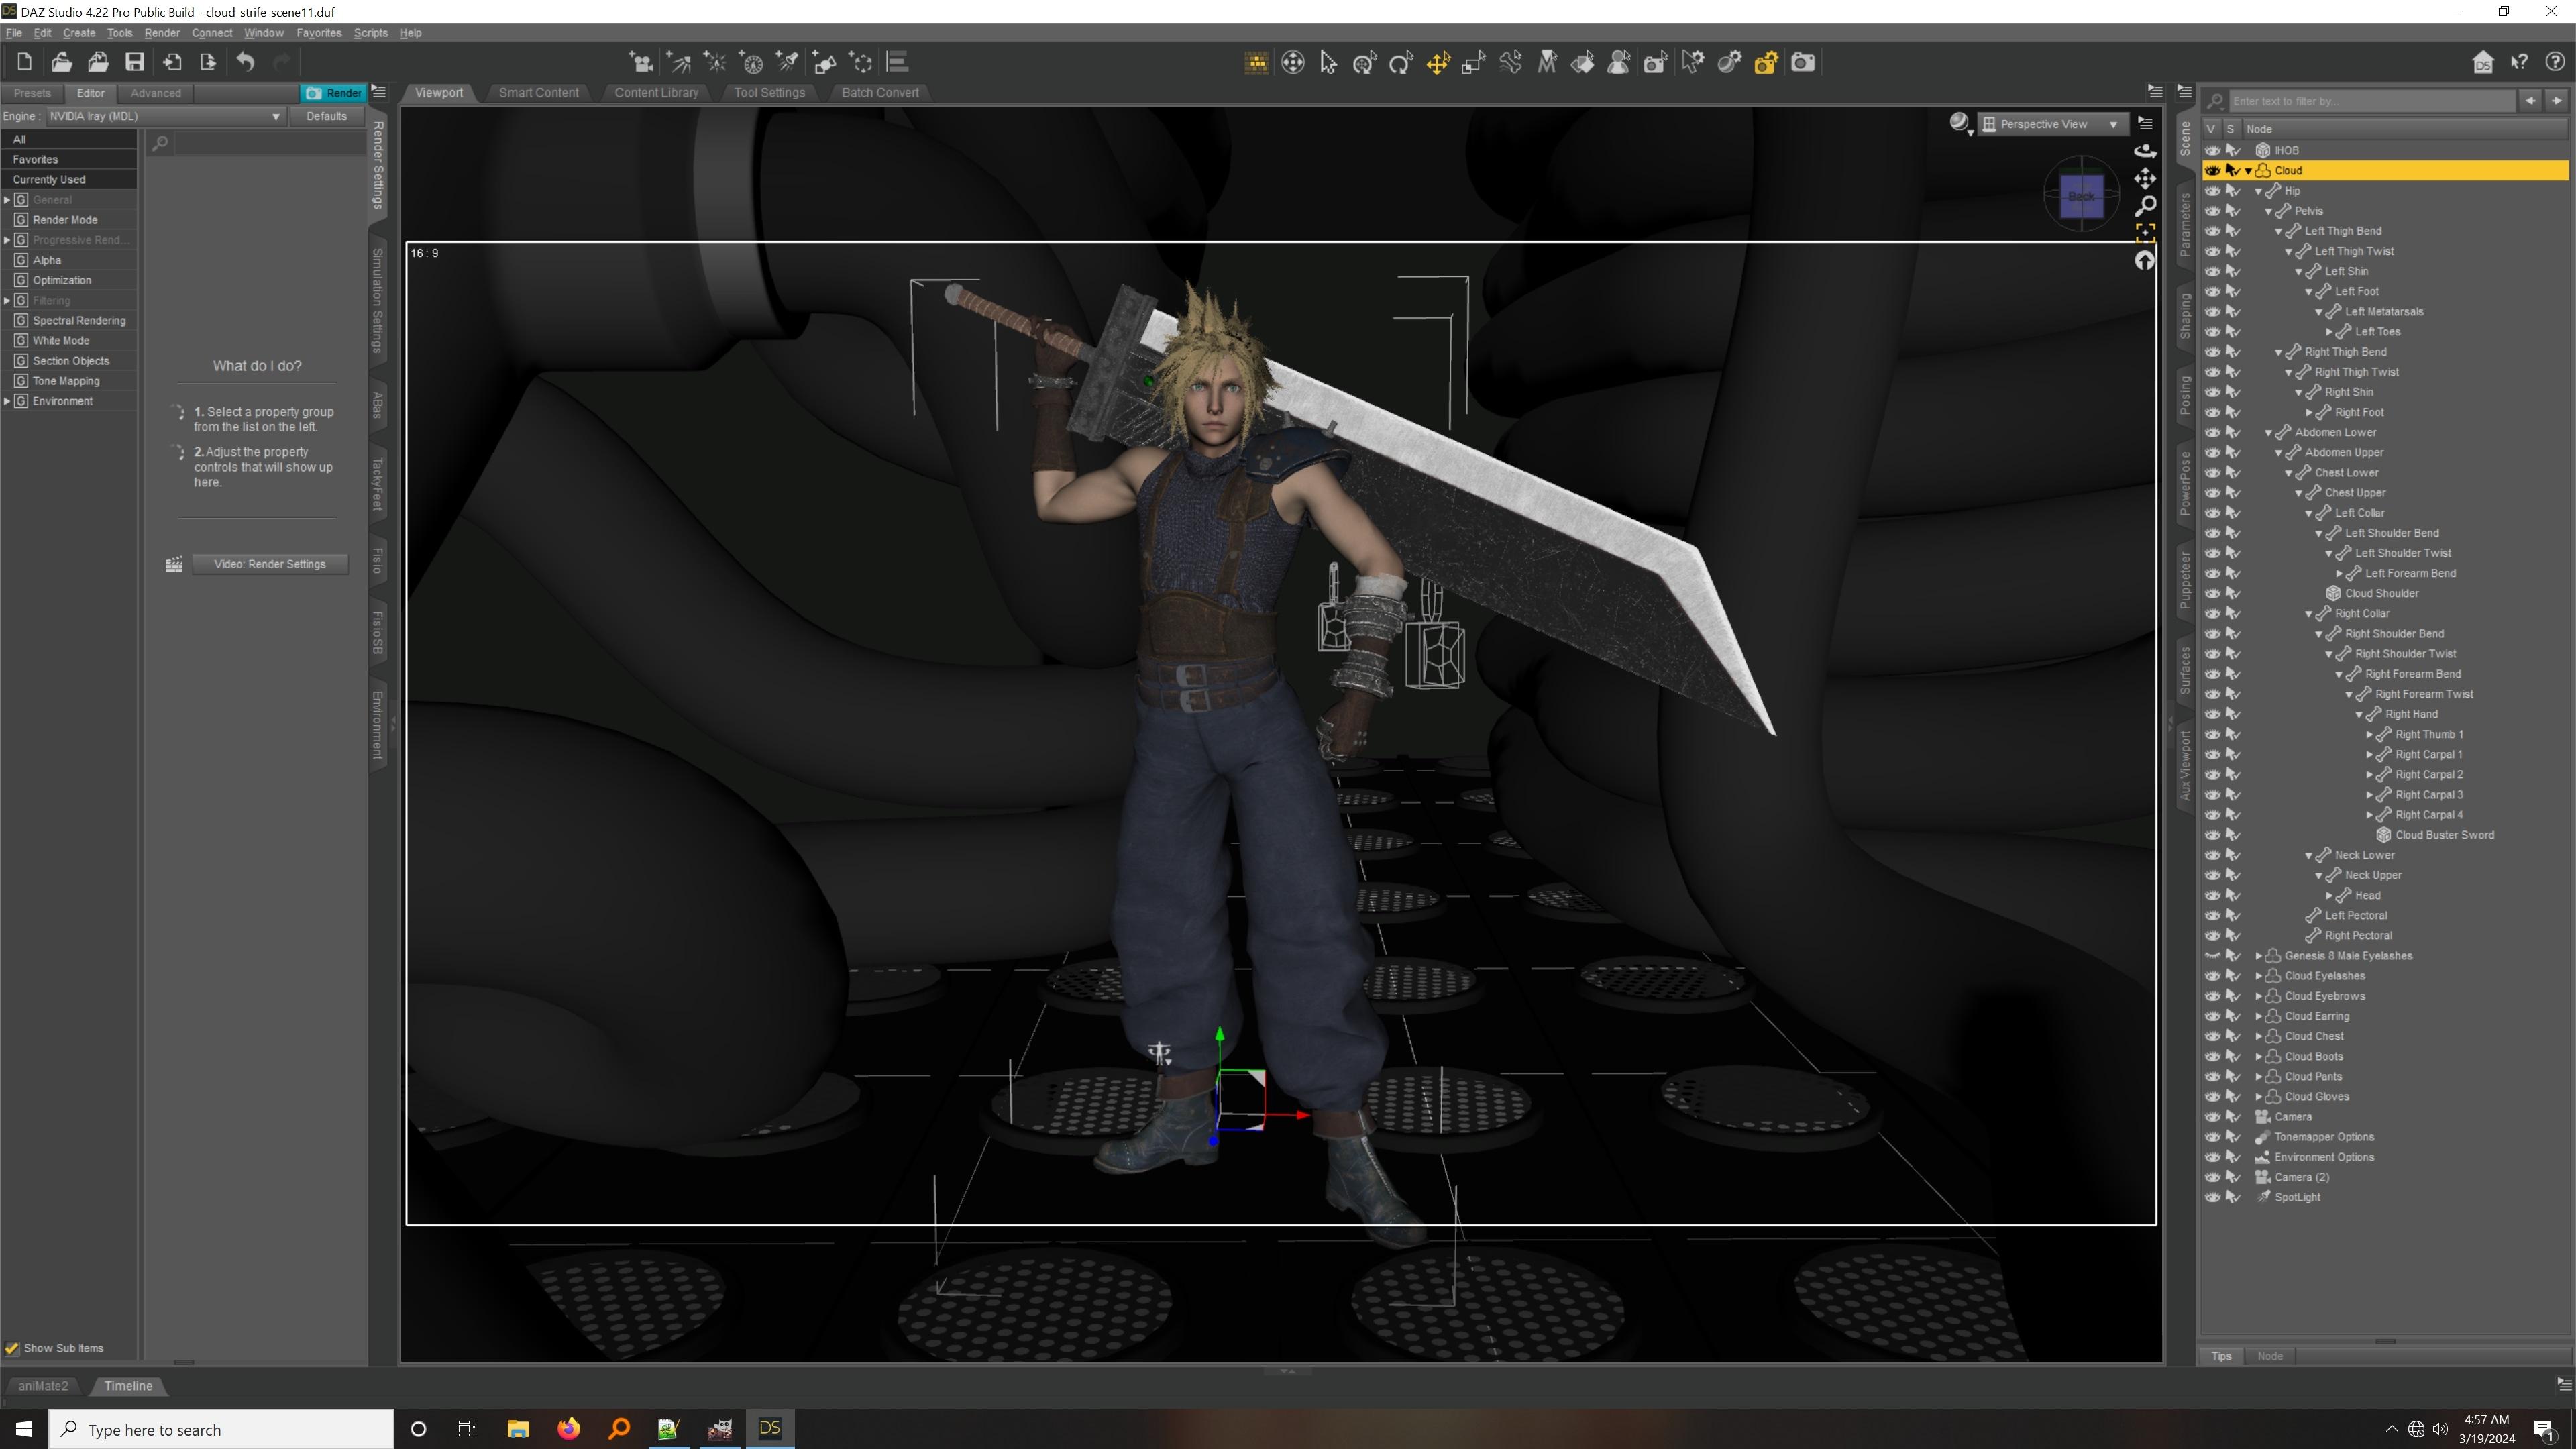The width and height of the screenshot is (2576, 1449).
Task: Uncheck Show Sub Items checkbox
Action: 12,1348
